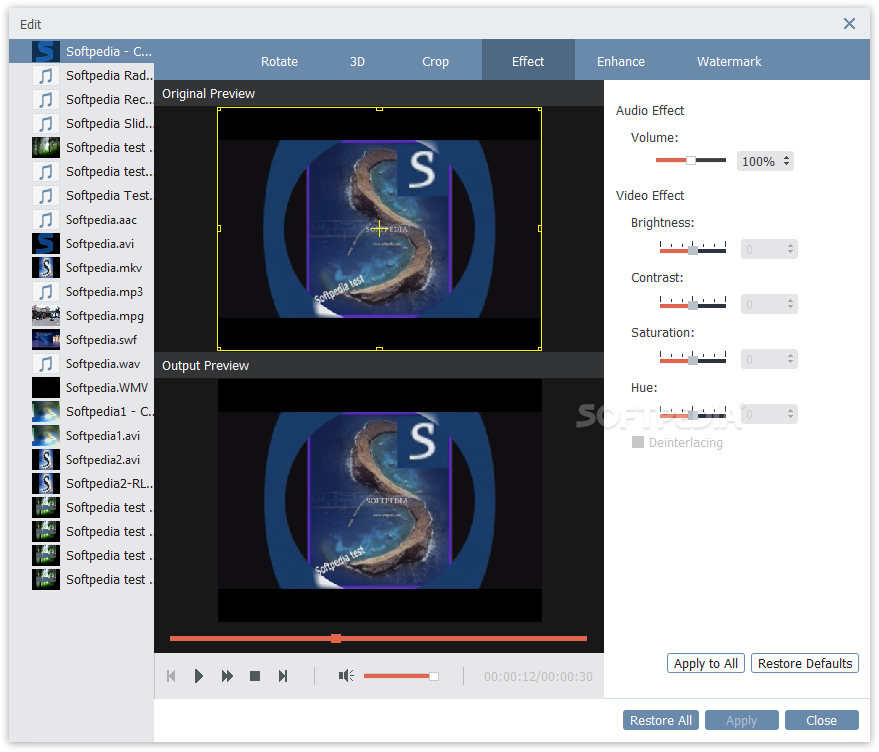
Task: Open the Rotate tab
Action: [x=279, y=62]
